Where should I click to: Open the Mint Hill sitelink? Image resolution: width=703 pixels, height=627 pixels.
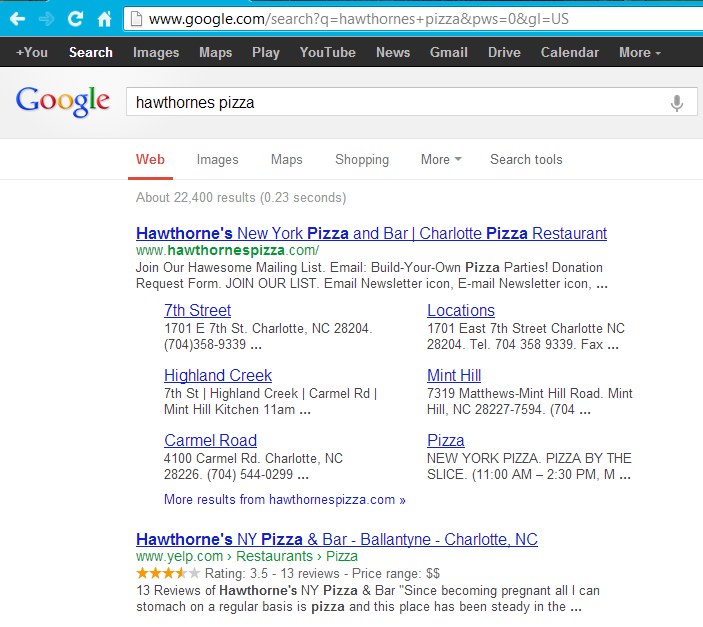[454, 375]
